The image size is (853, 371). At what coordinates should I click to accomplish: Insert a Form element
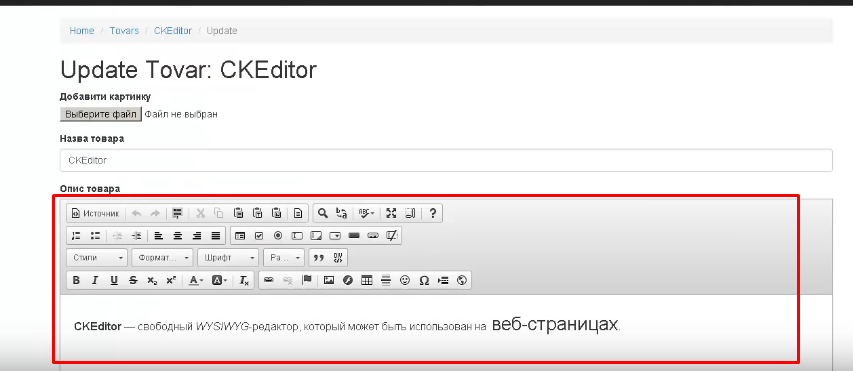[x=240, y=236]
